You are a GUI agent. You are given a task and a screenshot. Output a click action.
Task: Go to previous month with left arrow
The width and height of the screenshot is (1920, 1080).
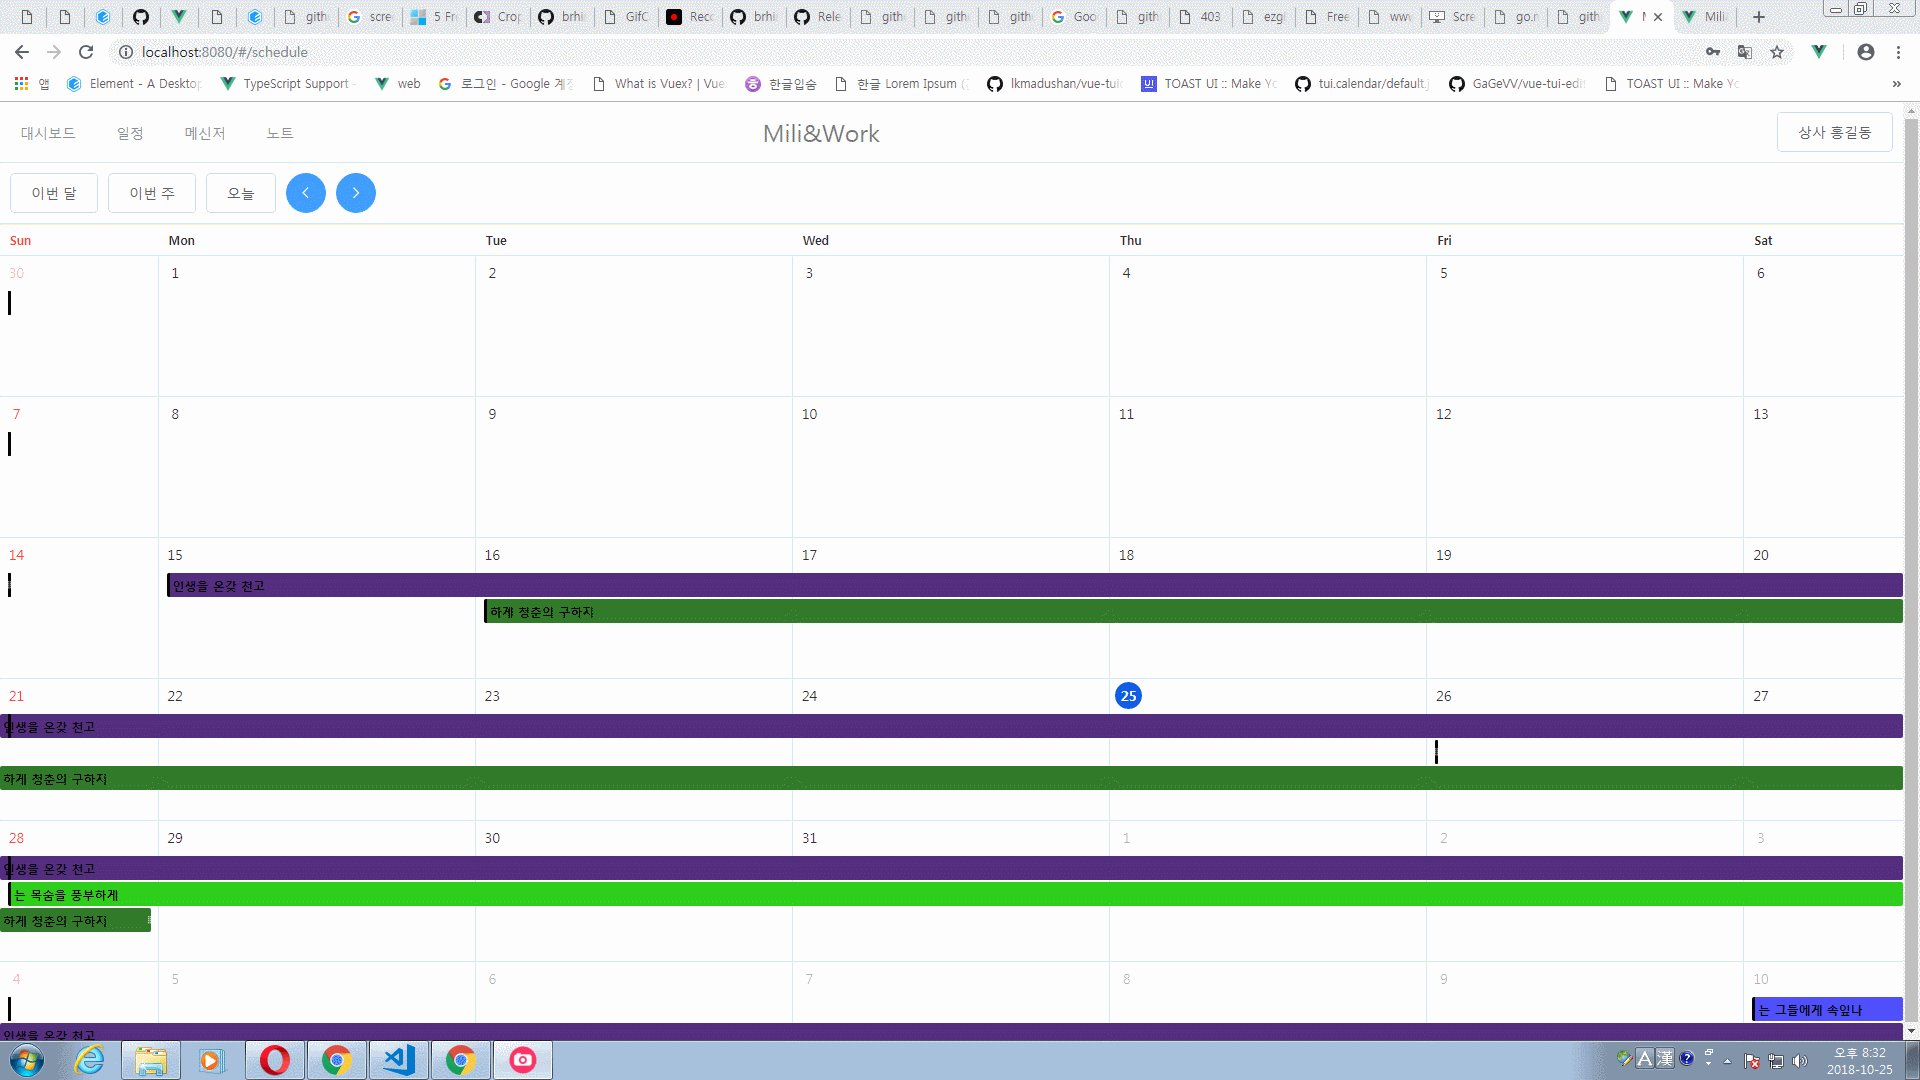coord(305,193)
